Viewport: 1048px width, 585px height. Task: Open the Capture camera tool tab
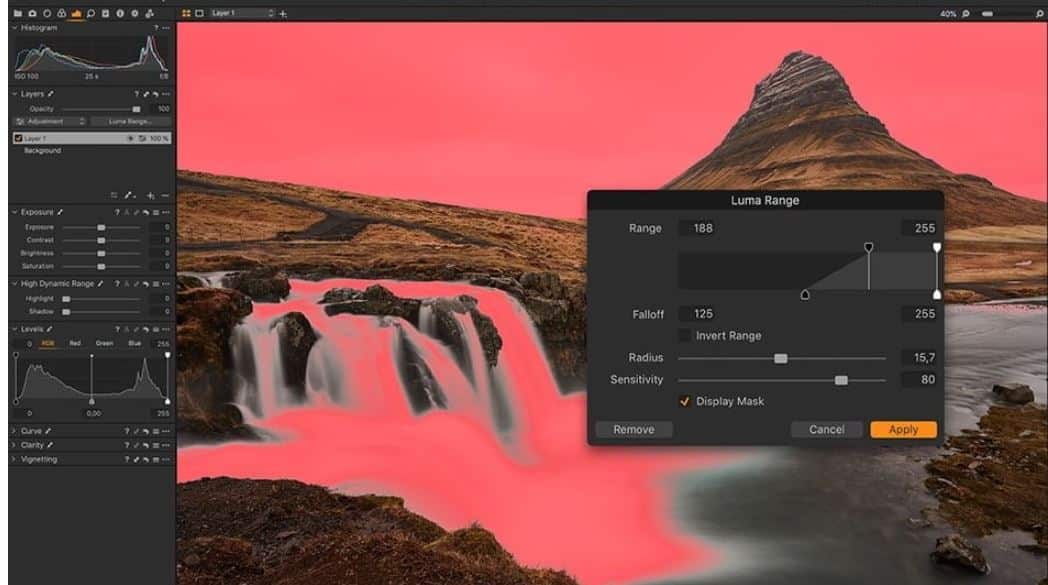[32, 13]
